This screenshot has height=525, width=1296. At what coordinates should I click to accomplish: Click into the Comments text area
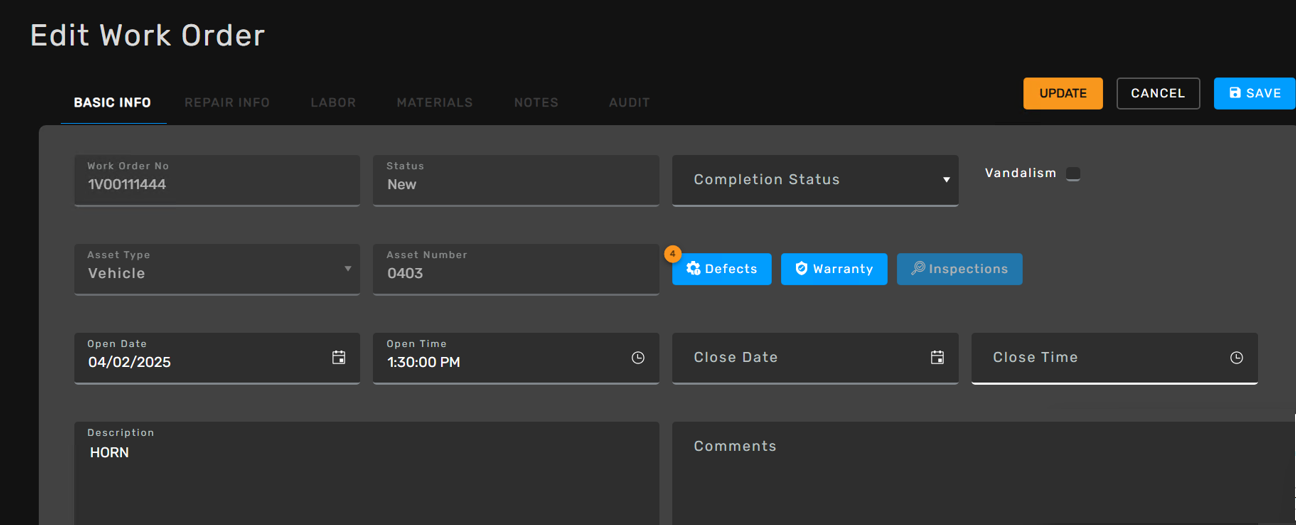coord(984,473)
